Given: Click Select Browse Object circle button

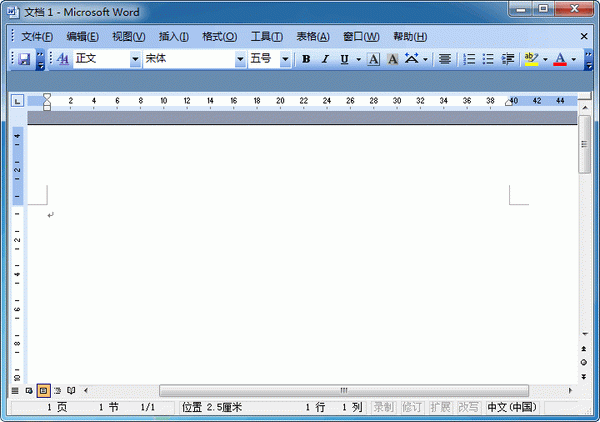Looking at the screenshot, I should pyautogui.click(x=584, y=362).
